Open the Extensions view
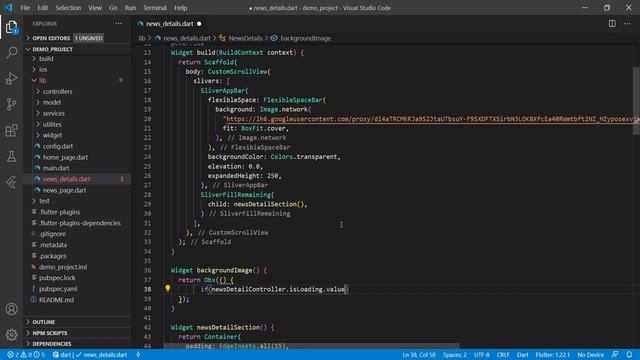The width and height of the screenshot is (640, 360). [11, 130]
